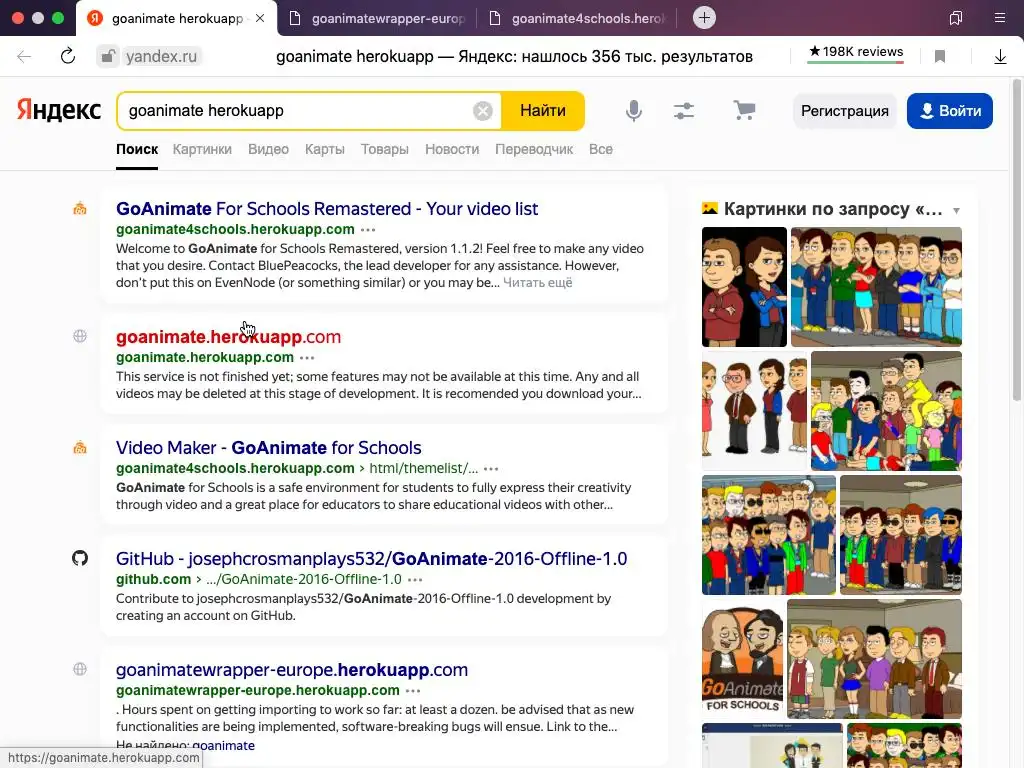Screen dimensions: 1024x768
Task: Start voice search with microphone icon
Action: [x=633, y=111]
